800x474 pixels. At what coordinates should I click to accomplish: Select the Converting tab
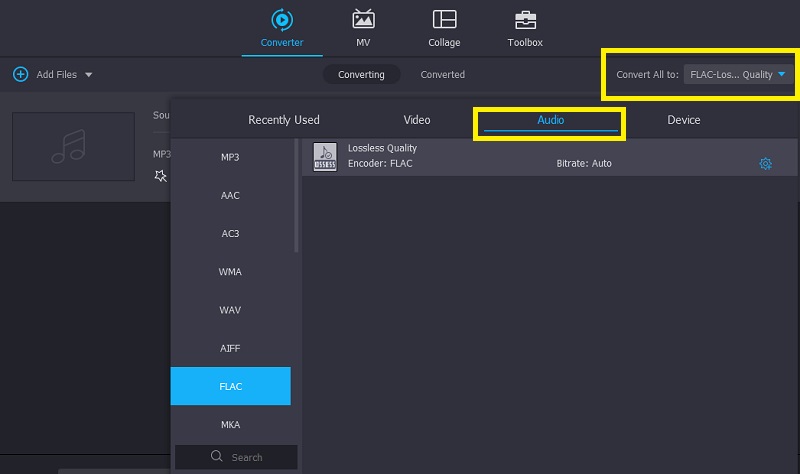click(x=361, y=74)
